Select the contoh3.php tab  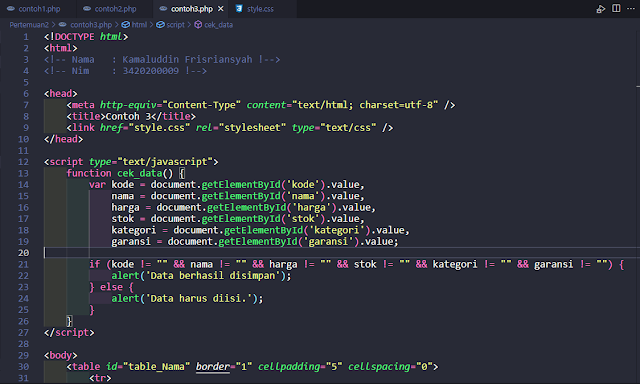[192, 9]
